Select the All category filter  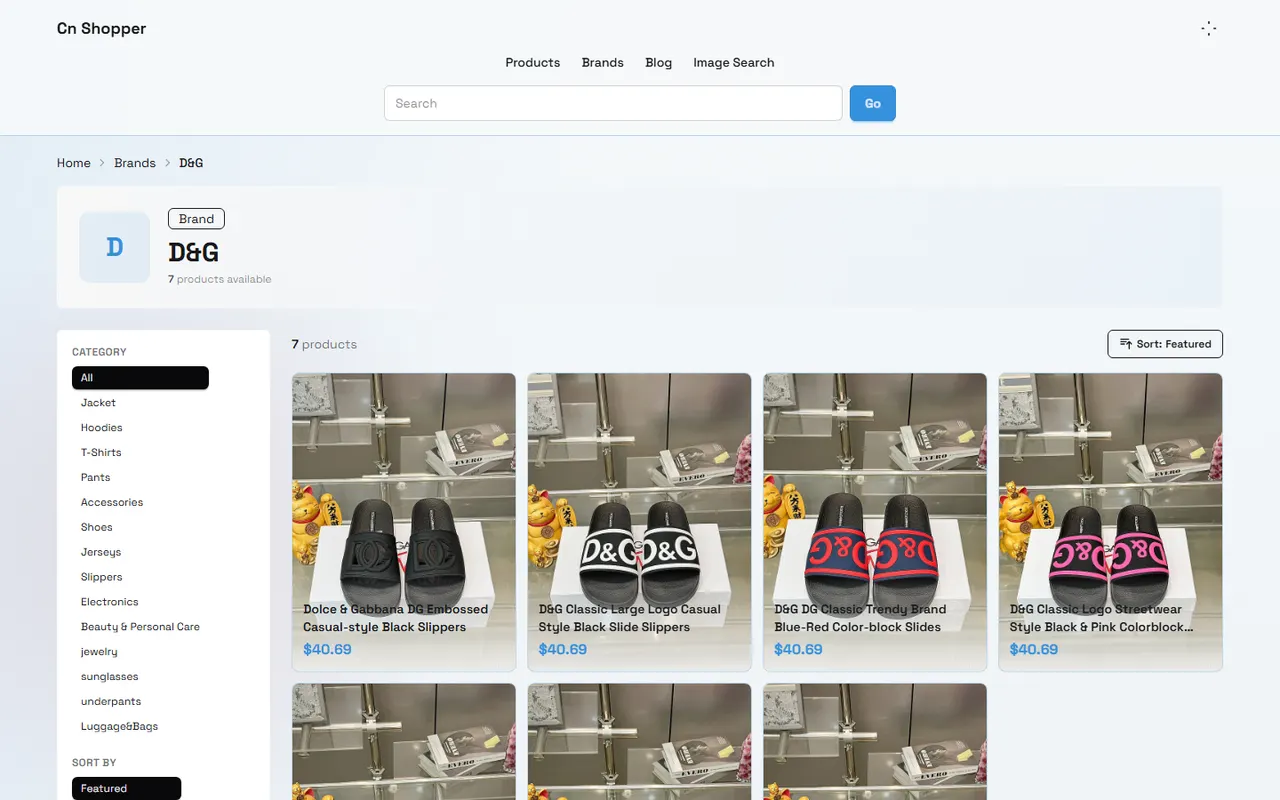140,378
